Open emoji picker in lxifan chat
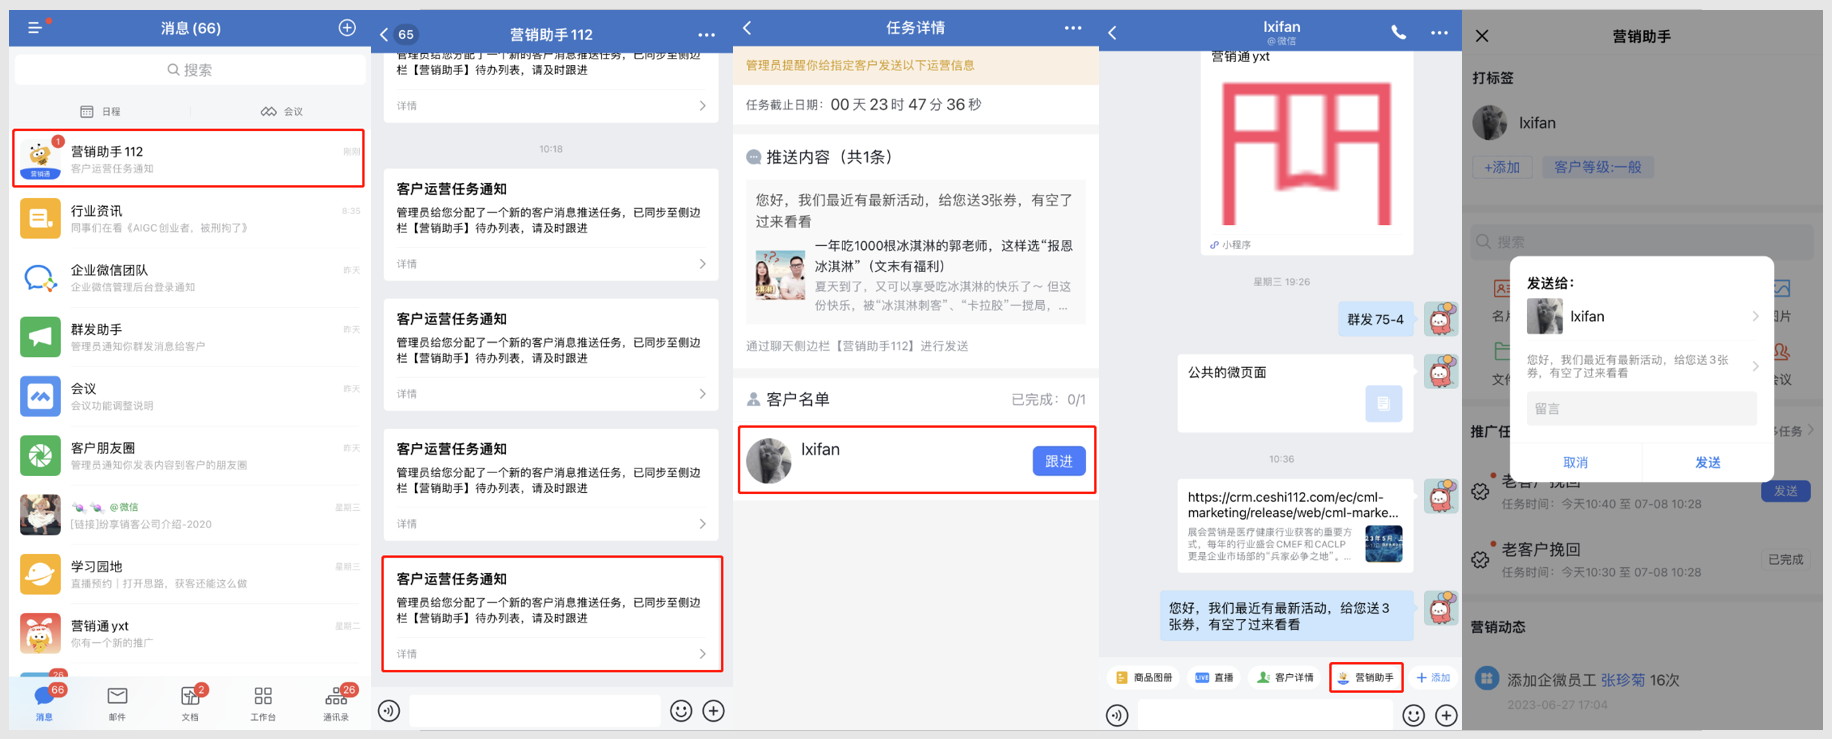The width and height of the screenshot is (1832, 739). 1413,715
